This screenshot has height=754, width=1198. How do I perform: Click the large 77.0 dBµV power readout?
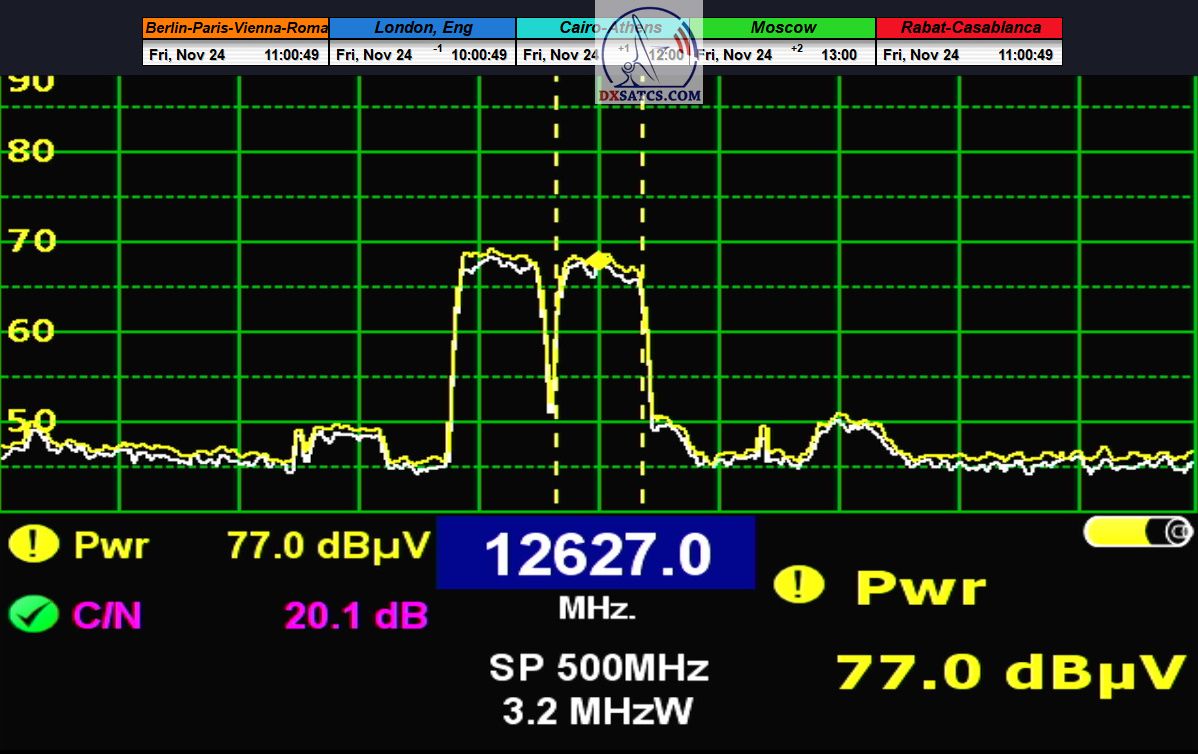[x=1010, y=672]
